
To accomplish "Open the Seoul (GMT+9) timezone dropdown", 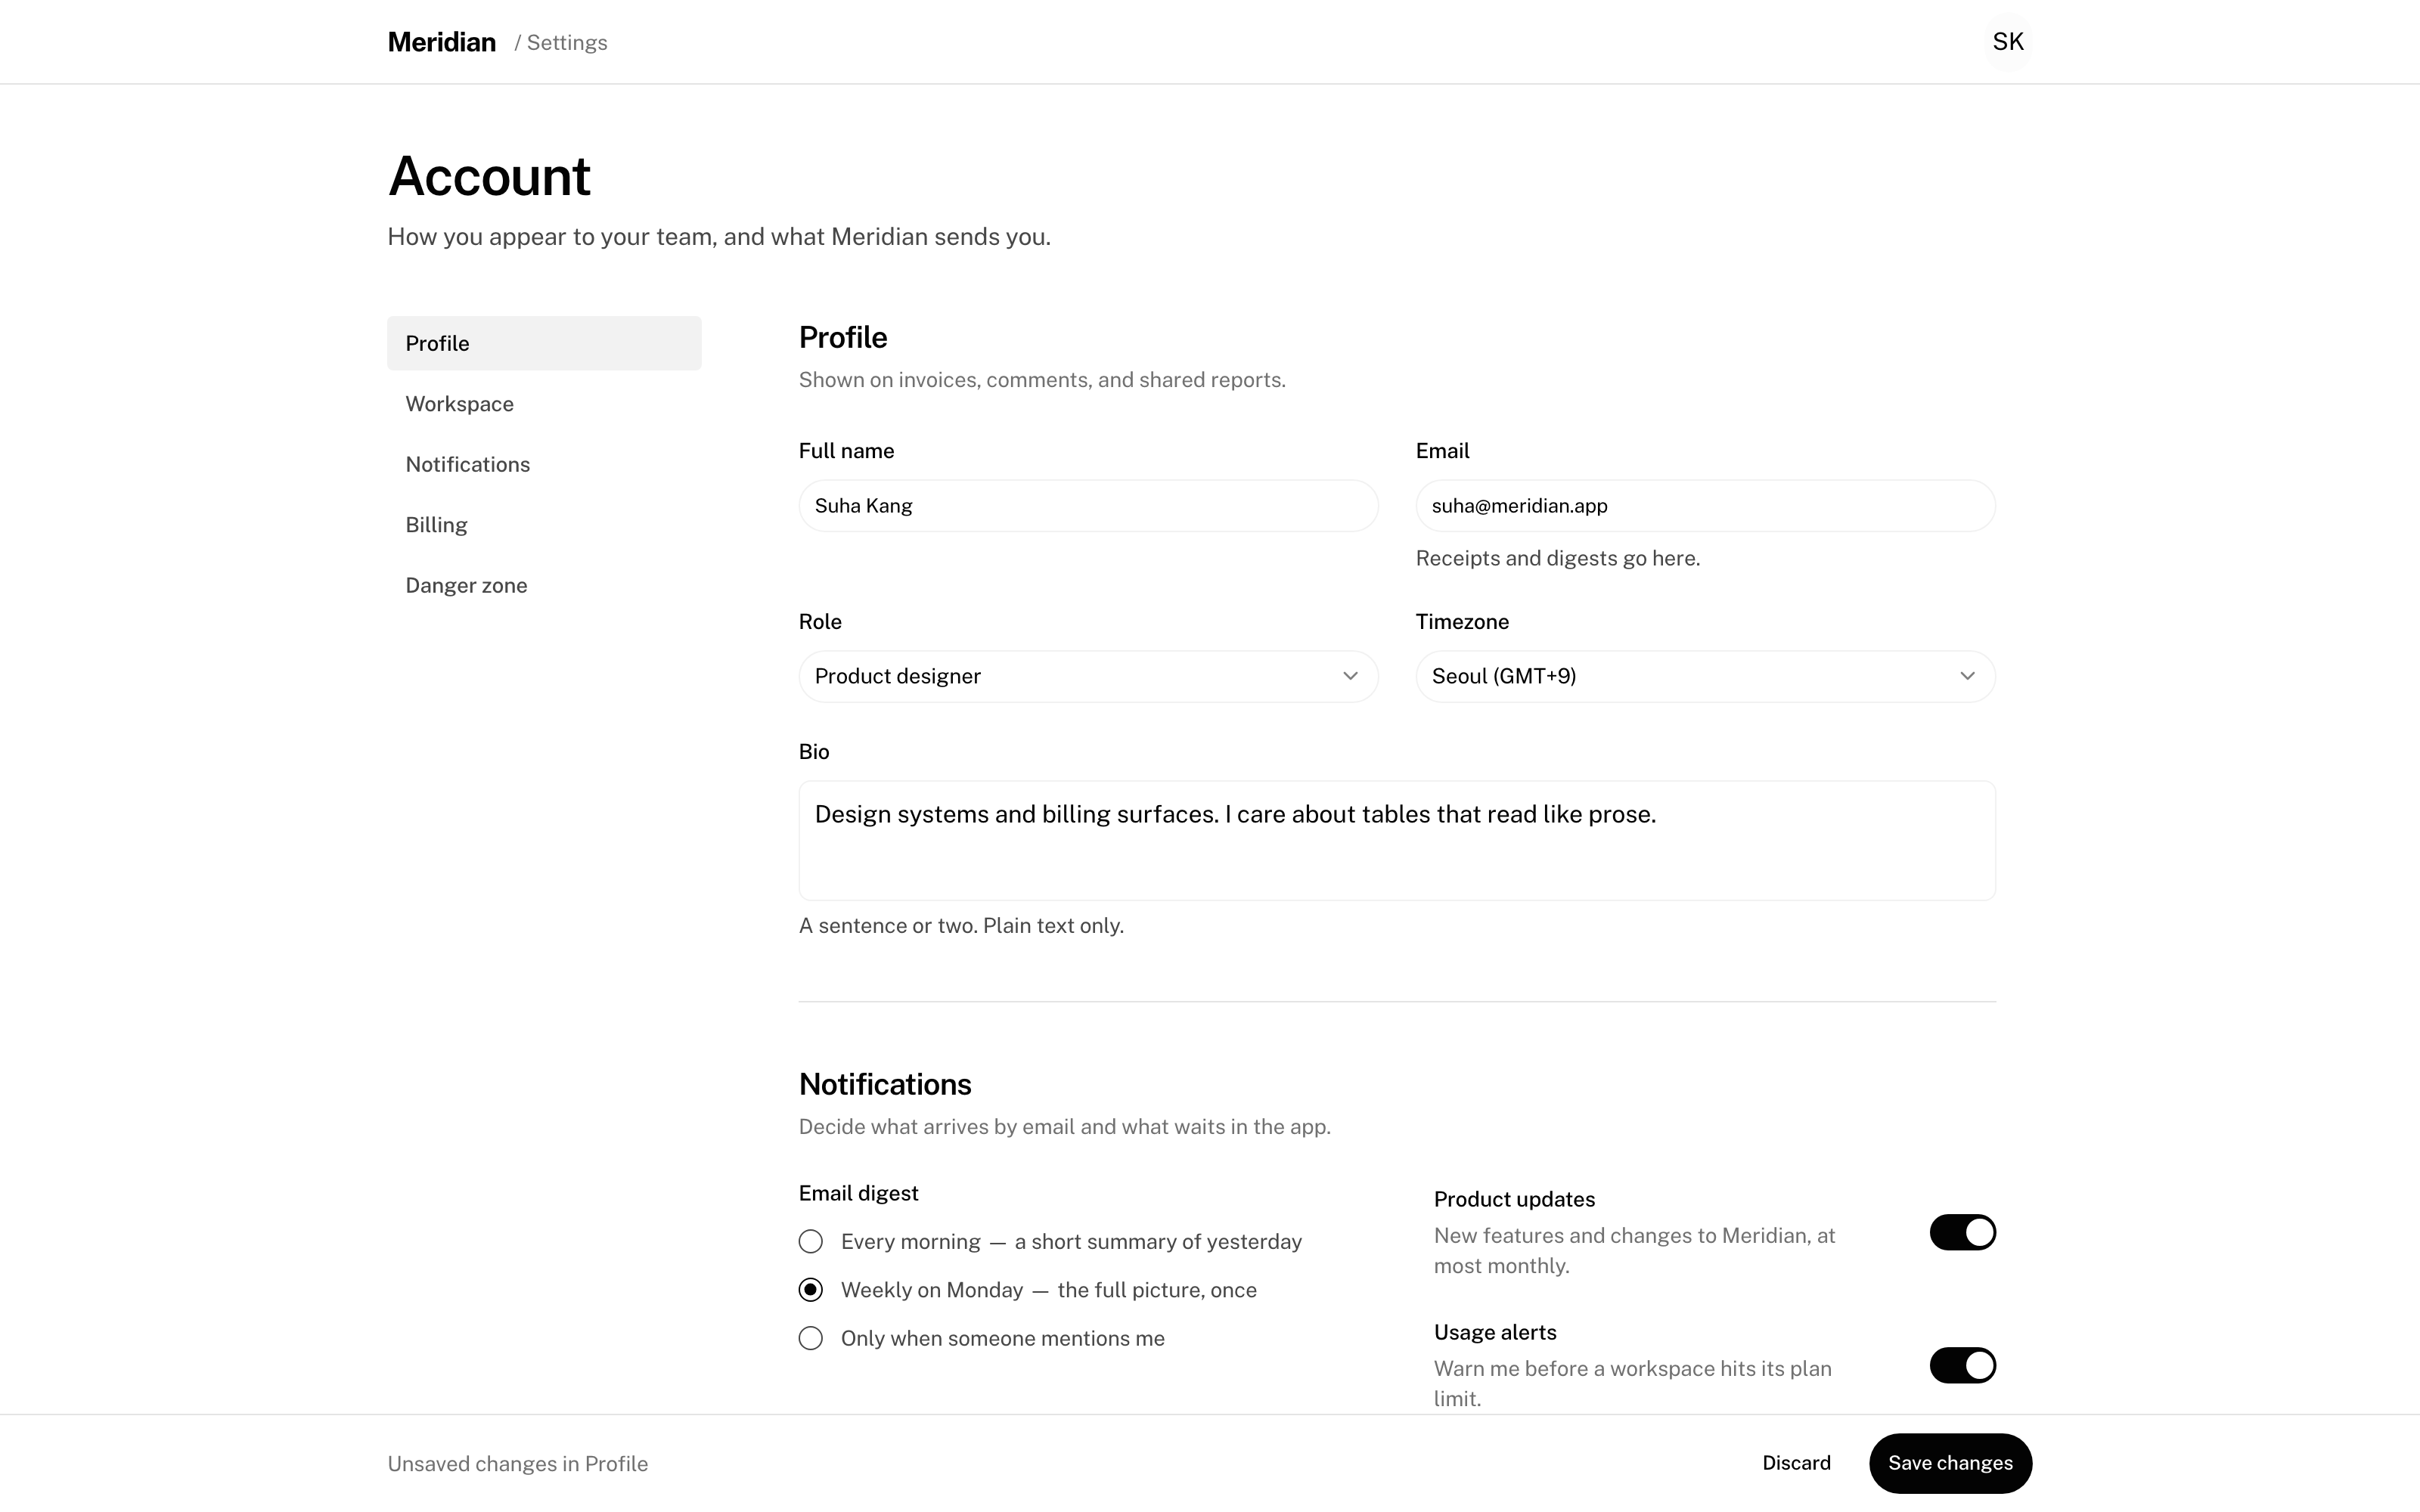I will pos(1705,676).
